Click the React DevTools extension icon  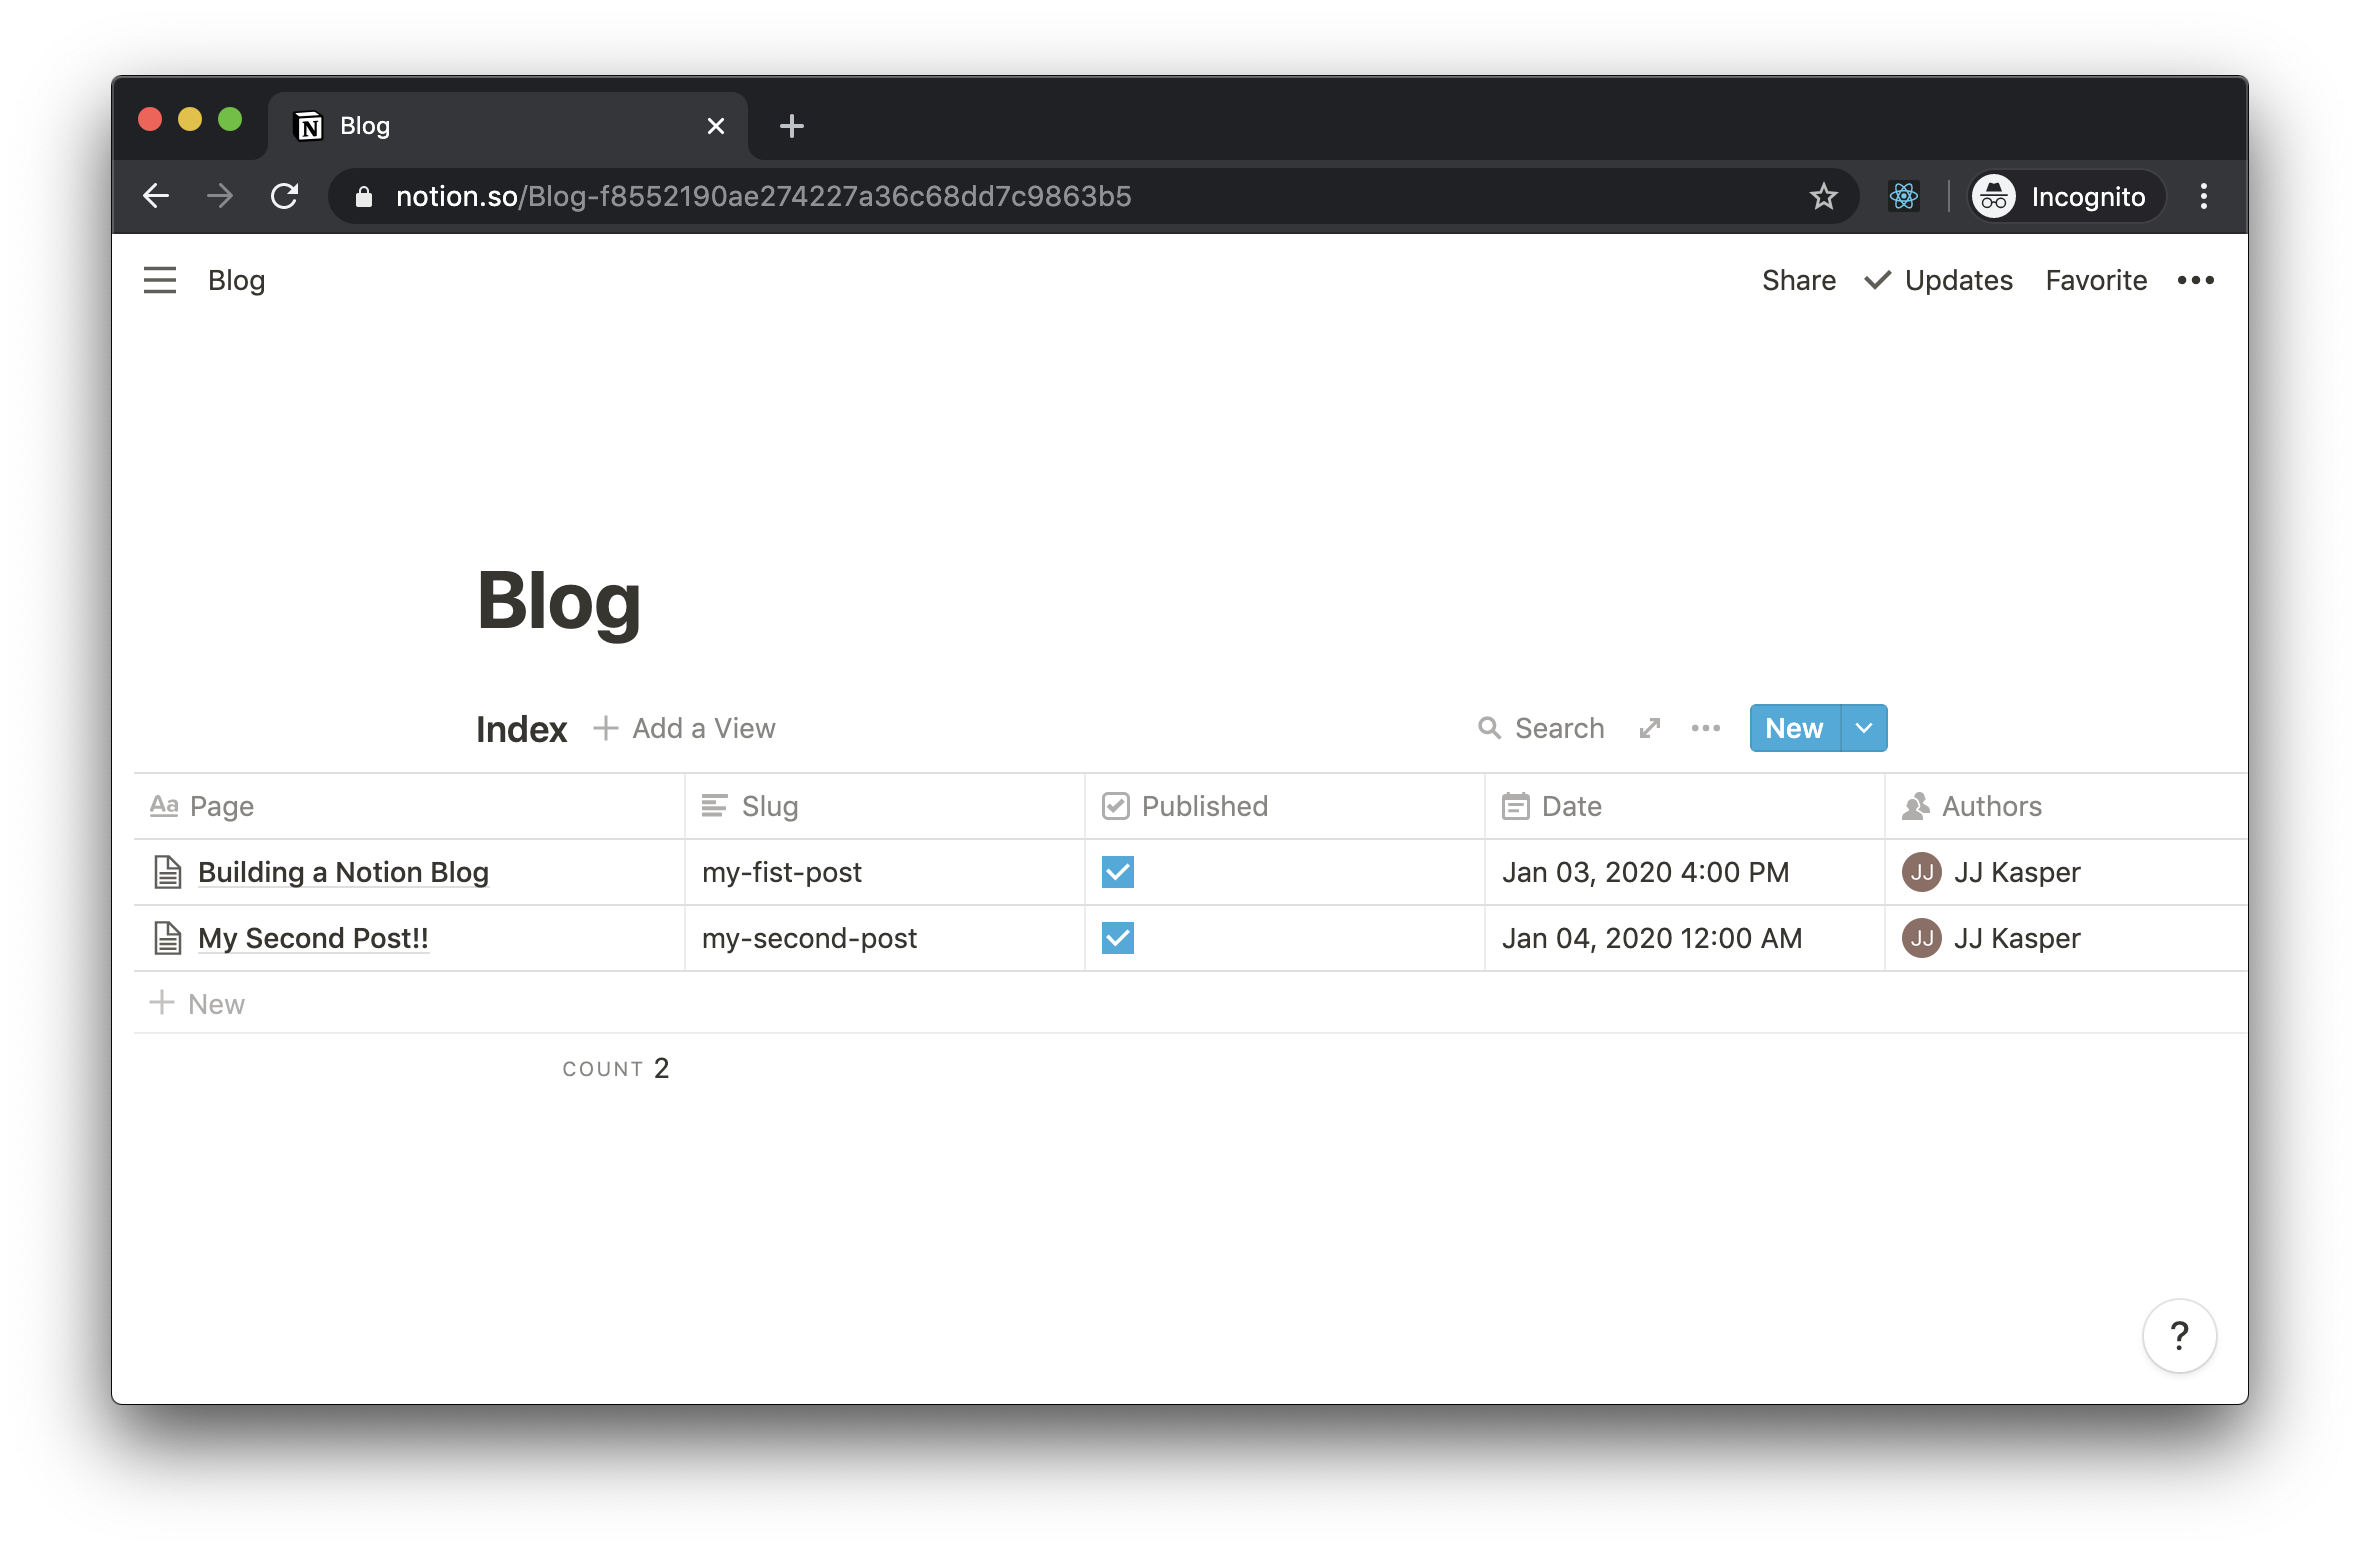tap(1903, 196)
